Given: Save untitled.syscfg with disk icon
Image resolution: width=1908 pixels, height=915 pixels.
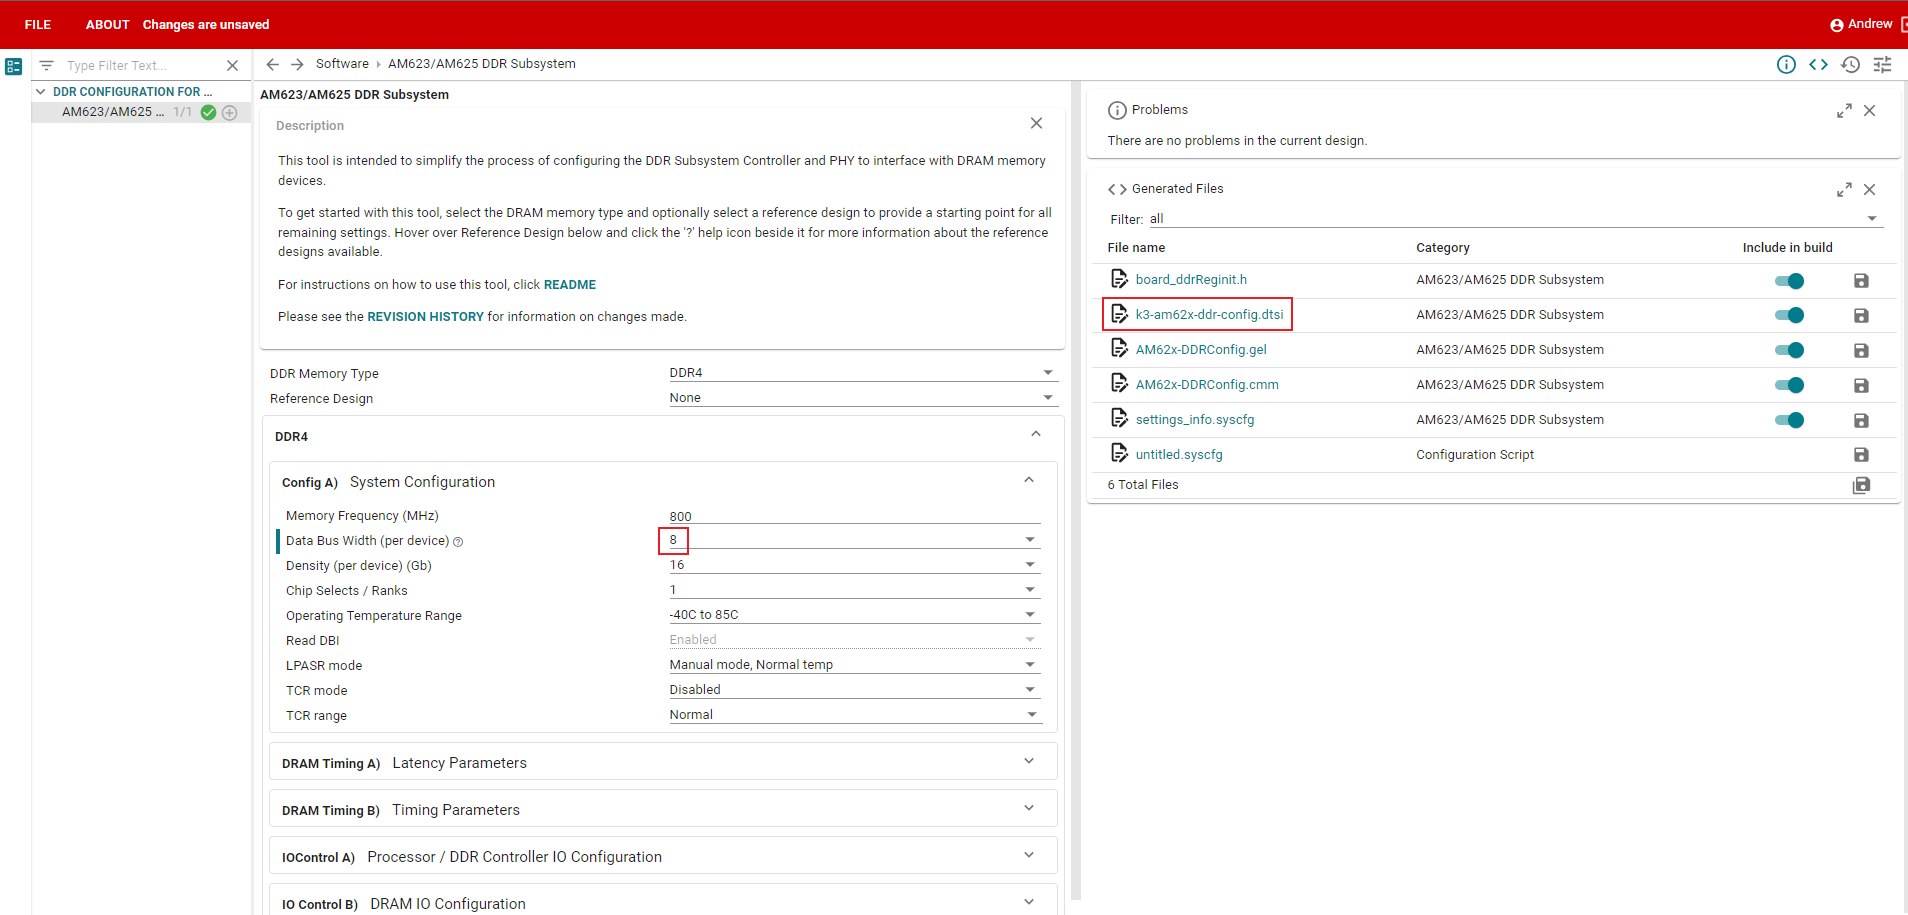Looking at the screenshot, I should (1861, 455).
